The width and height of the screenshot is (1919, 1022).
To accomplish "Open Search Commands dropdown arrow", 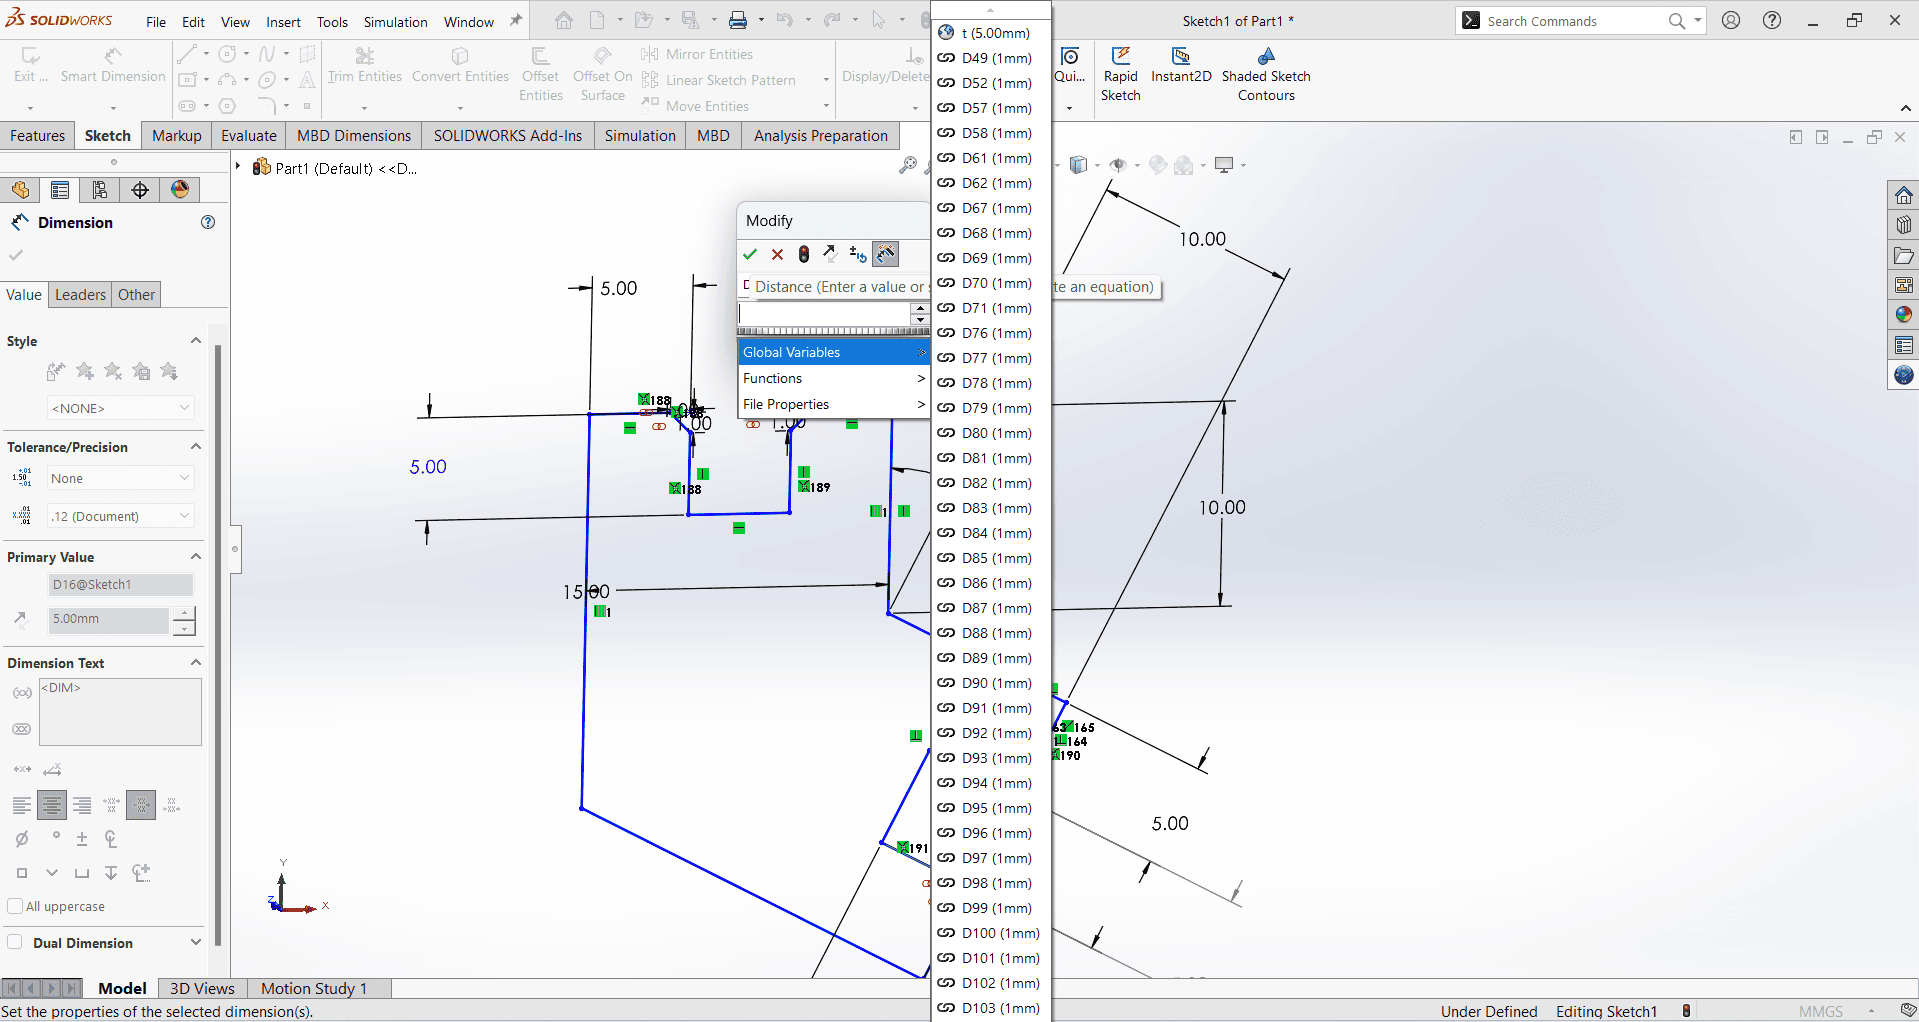I will 1697,21.
